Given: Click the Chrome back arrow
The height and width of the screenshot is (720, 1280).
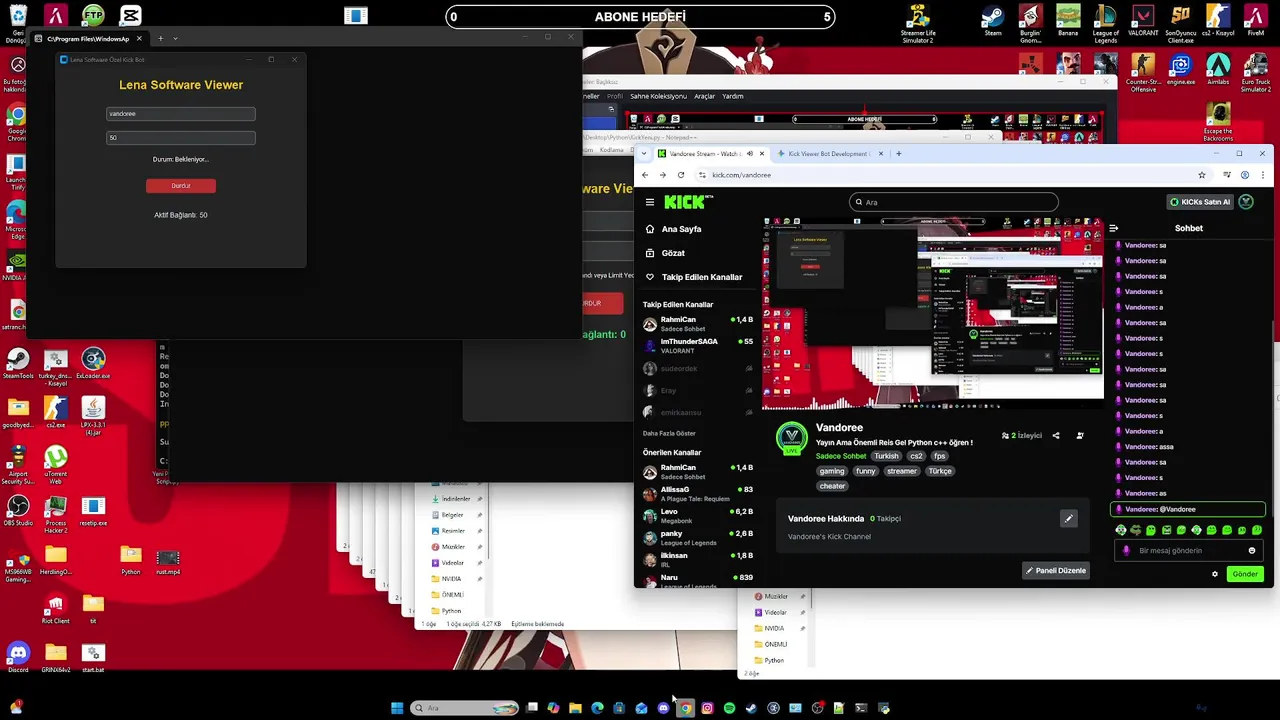Looking at the screenshot, I should click(x=645, y=175).
